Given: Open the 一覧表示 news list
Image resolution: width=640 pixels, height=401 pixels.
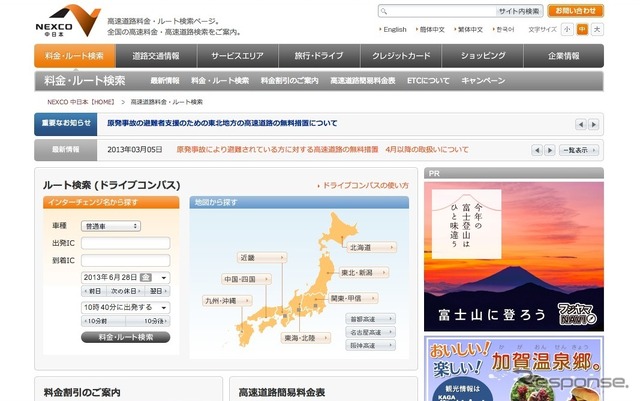Looking at the screenshot, I should pyautogui.click(x=579, y=150).
